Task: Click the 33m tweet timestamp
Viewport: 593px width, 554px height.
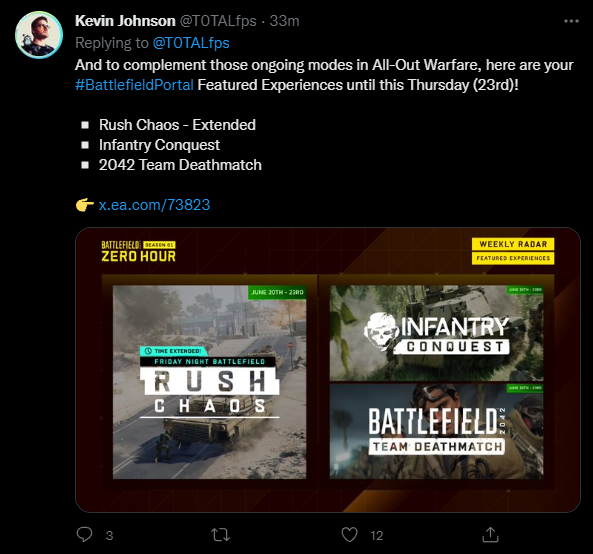Action: 284,21
